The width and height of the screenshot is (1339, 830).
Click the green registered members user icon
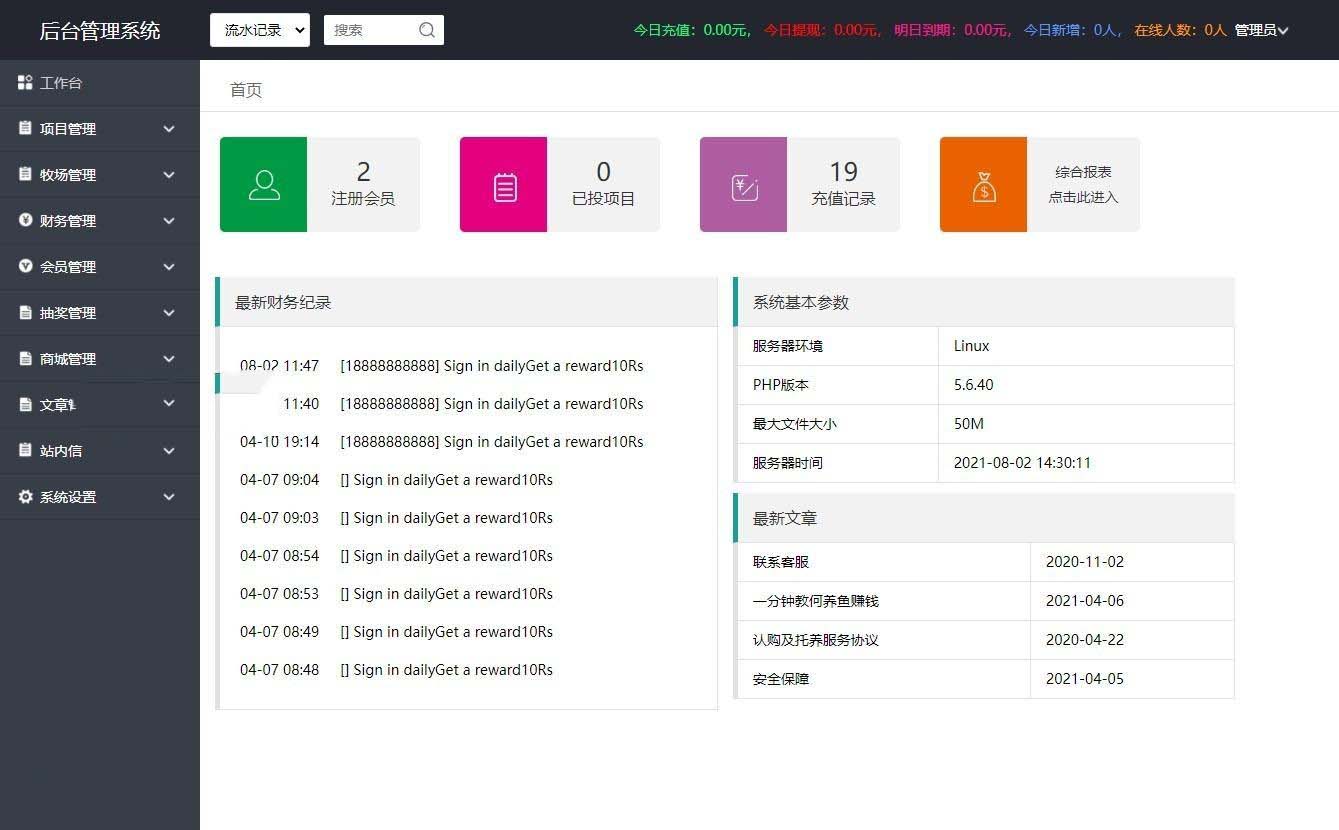click(264, 185)
